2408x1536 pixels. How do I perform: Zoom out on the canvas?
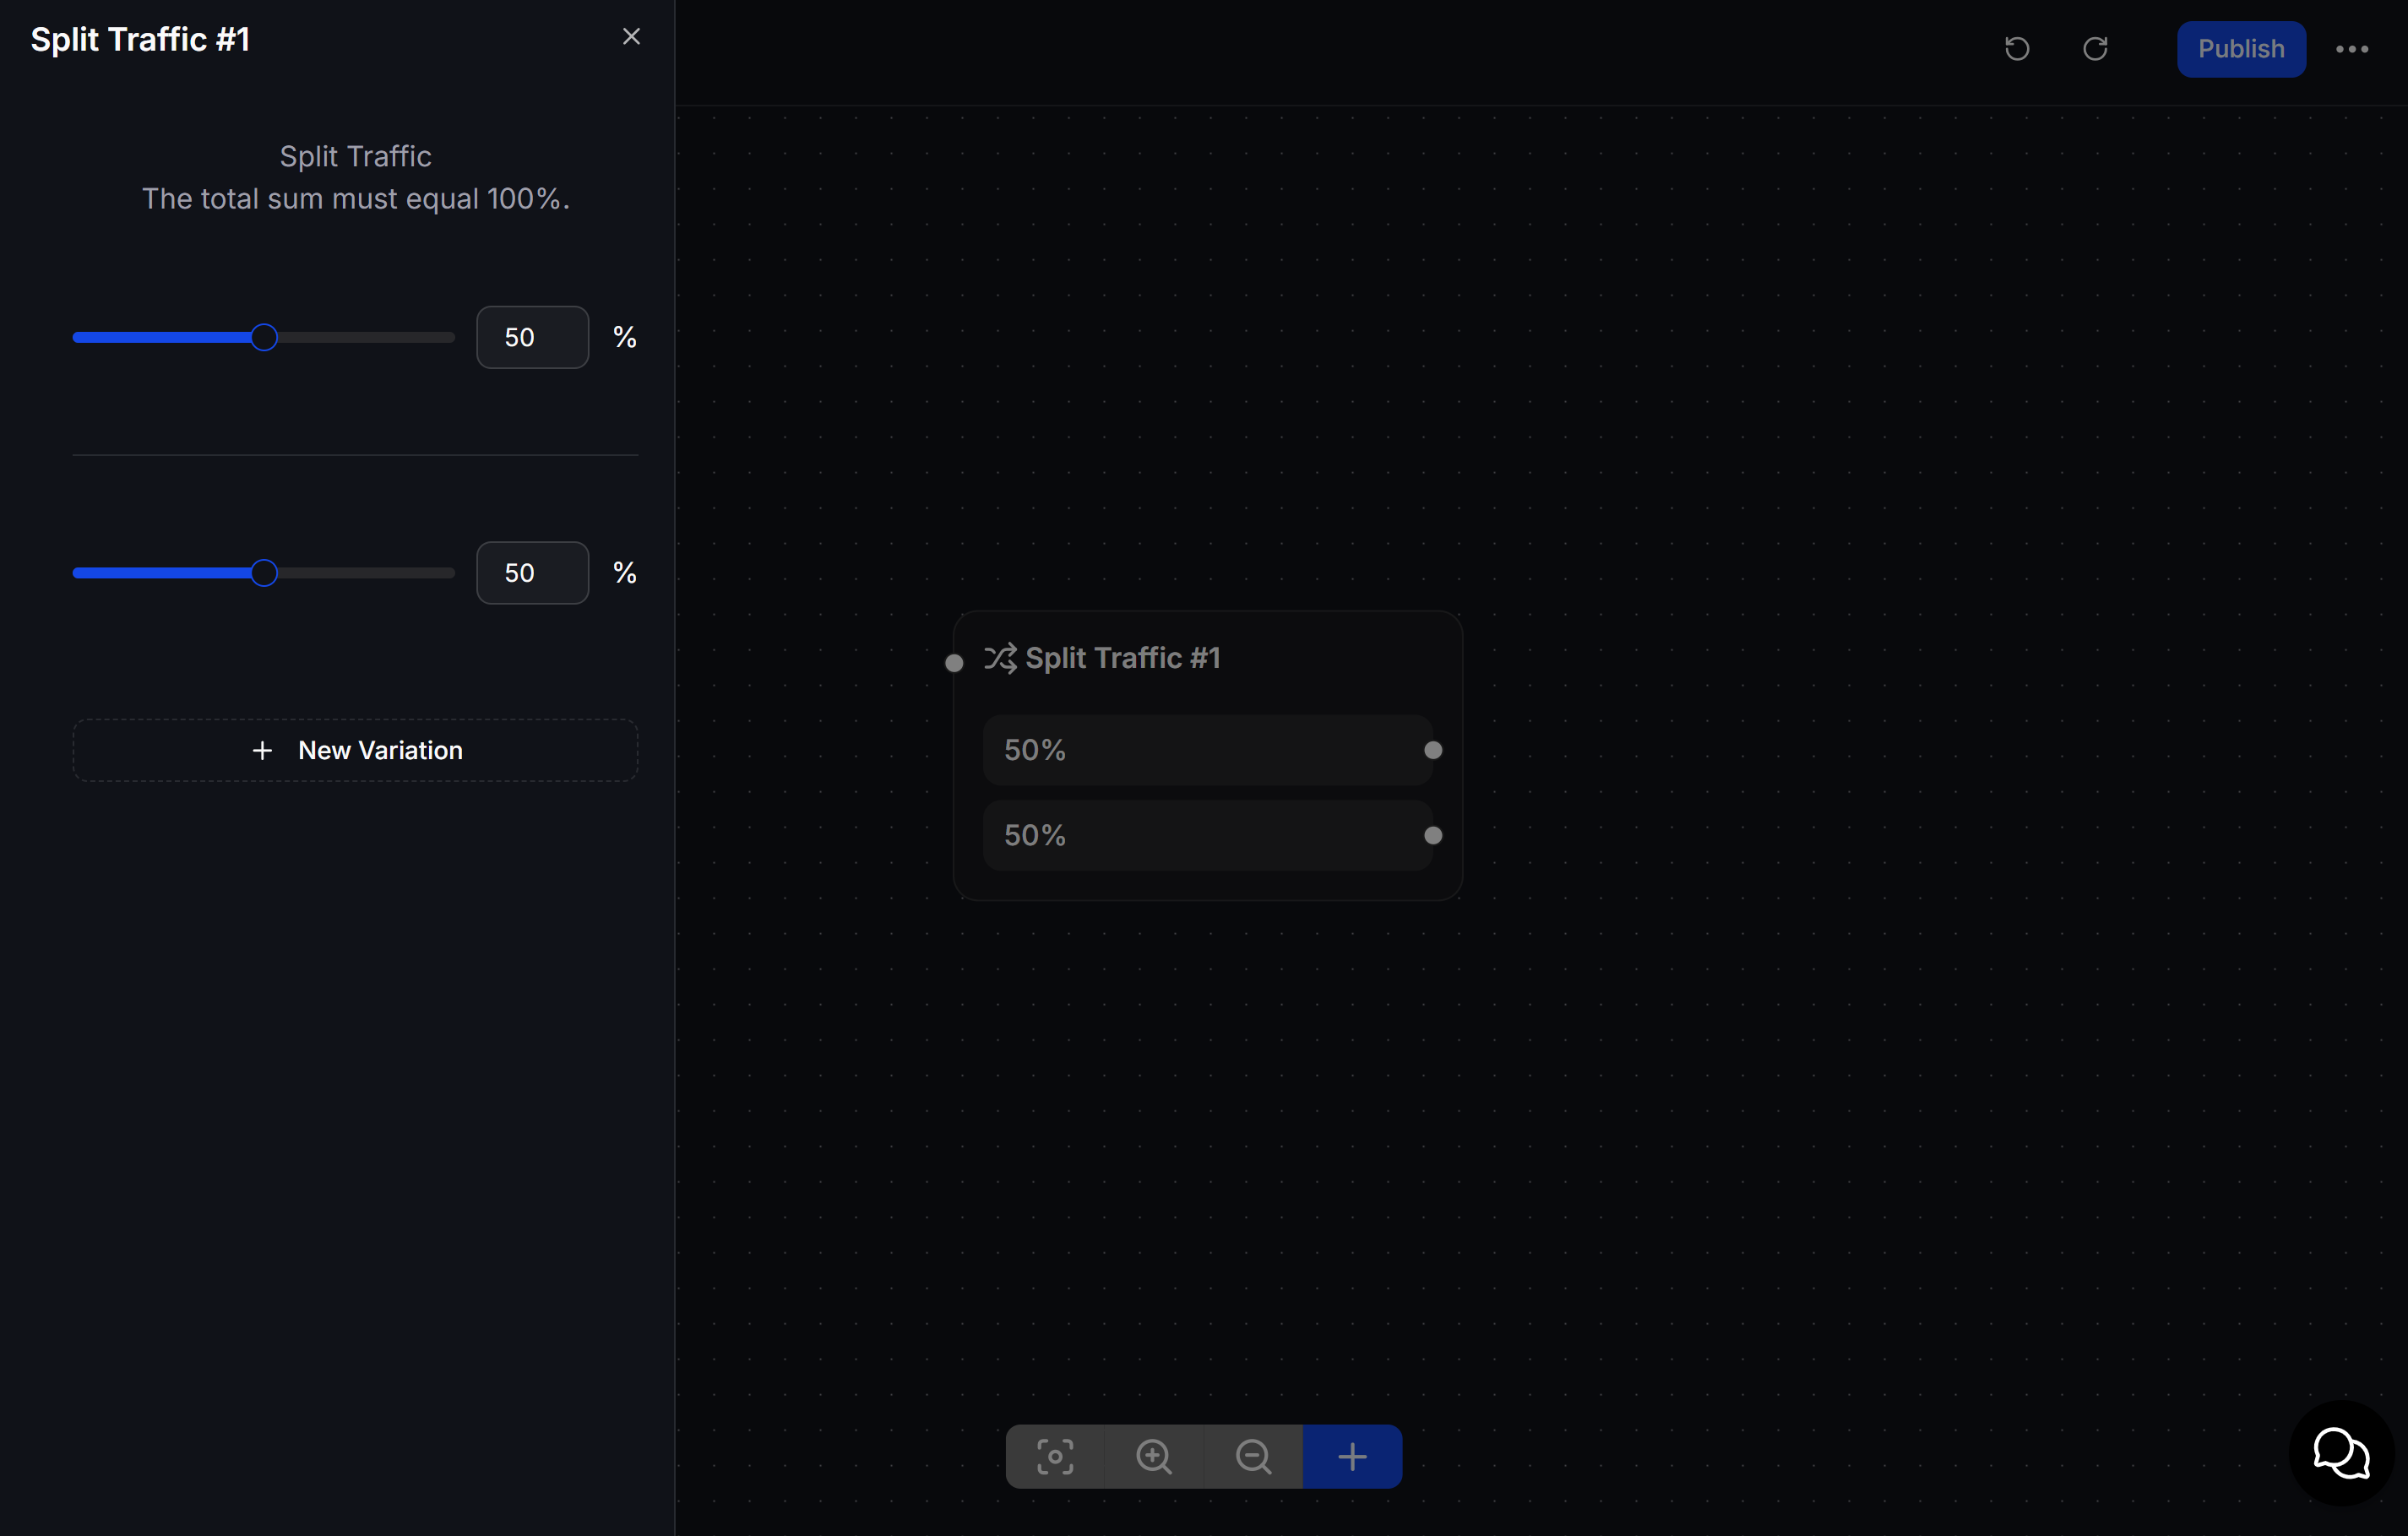(1253, 1456)
